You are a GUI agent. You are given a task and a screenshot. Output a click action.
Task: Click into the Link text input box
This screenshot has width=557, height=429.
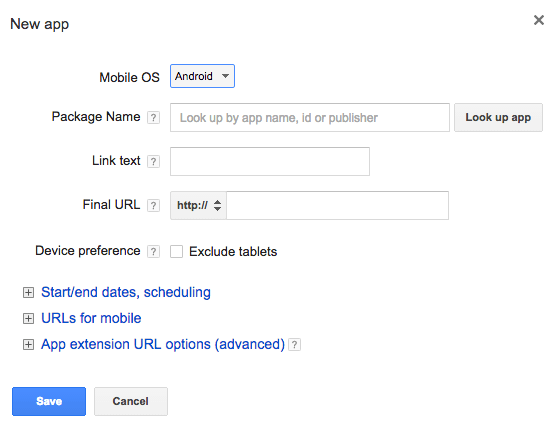[270, 162]
